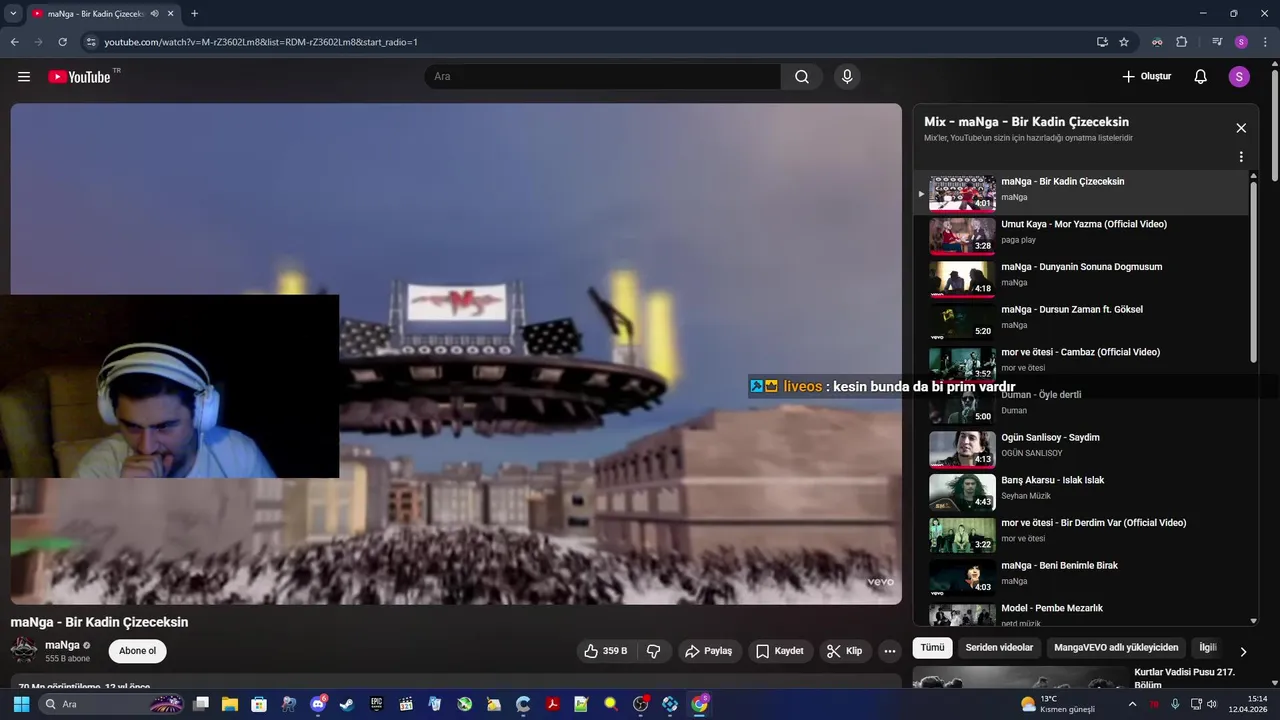Subscribe with Abone ol button
The height and width of the screenshot is (720, 1280).
[138, 651]
